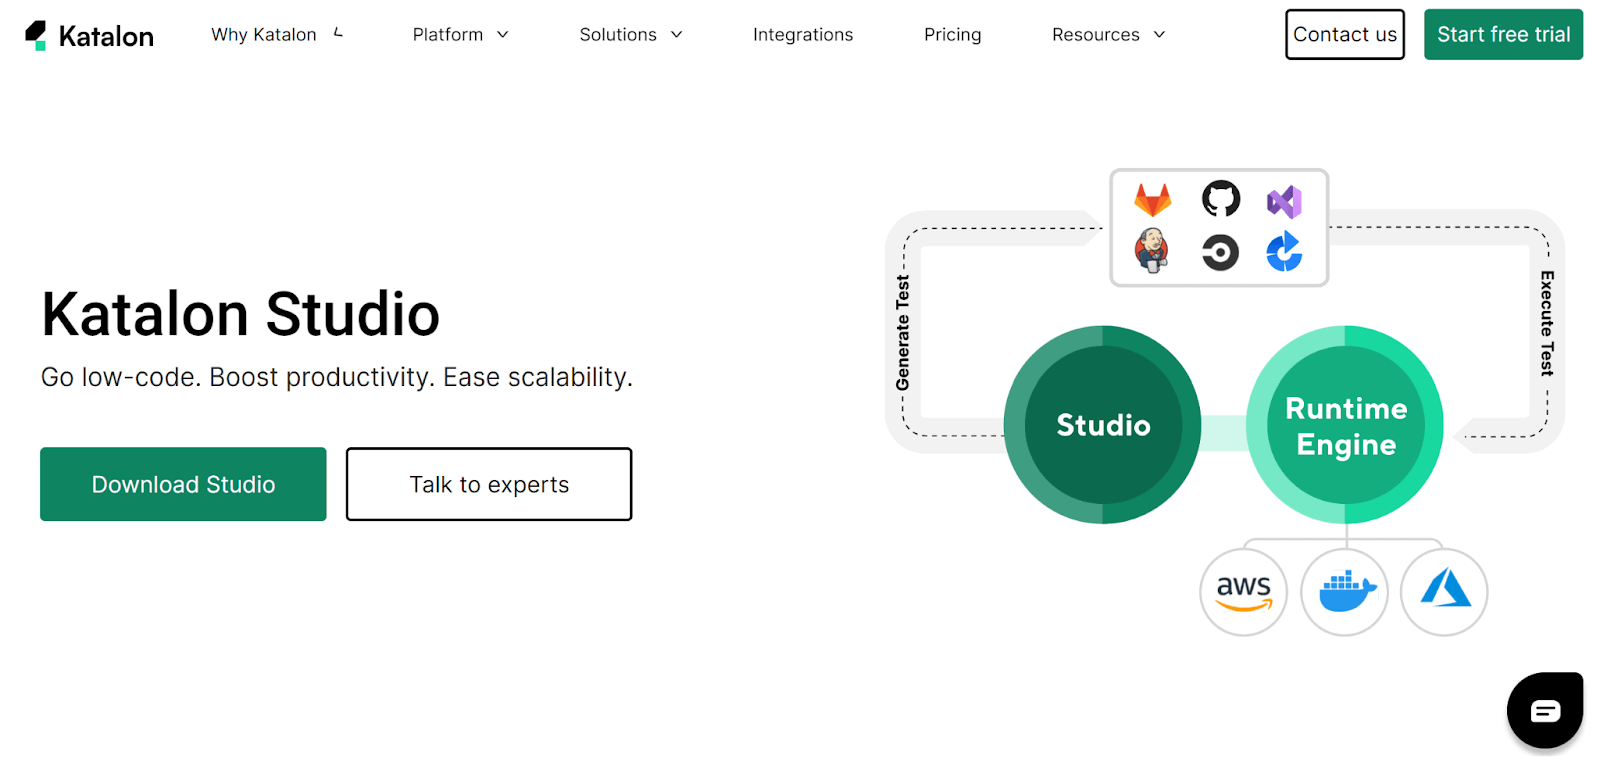Expand the Platform dropdown chevron

click(x=503, y=35)
